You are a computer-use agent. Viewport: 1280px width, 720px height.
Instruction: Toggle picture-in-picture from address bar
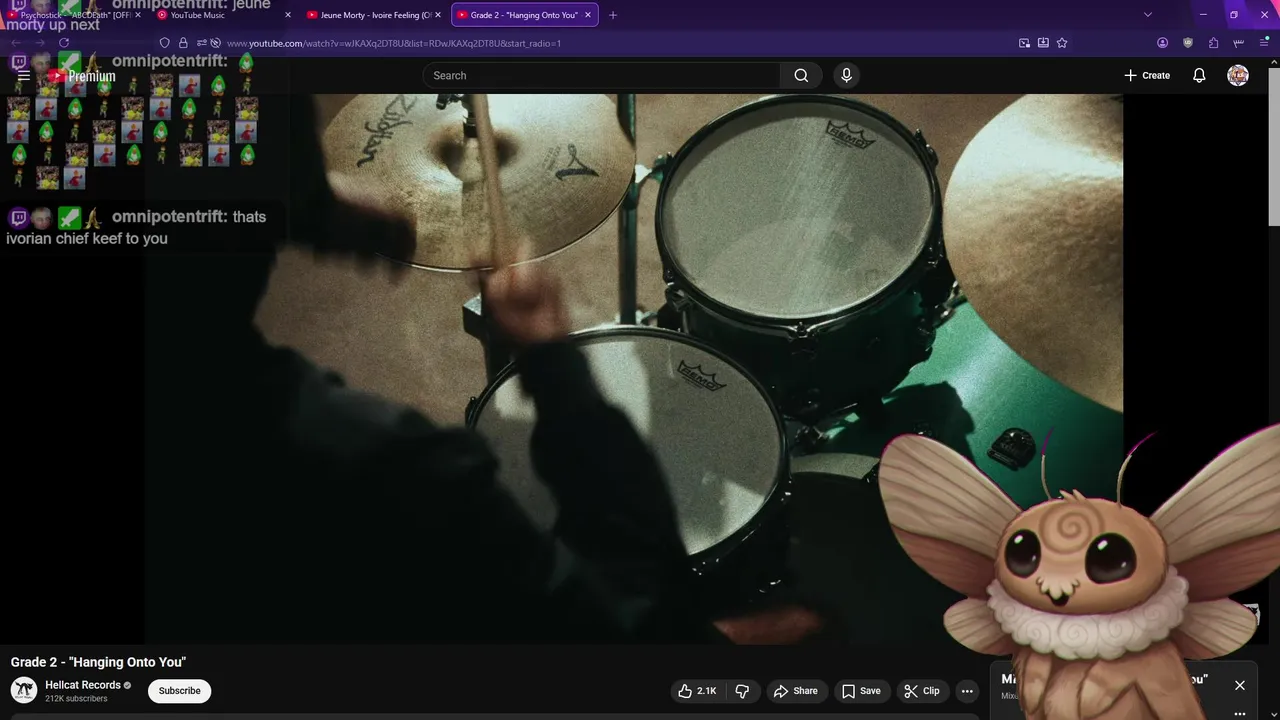pyautogui.click(x=1024, y=43)
